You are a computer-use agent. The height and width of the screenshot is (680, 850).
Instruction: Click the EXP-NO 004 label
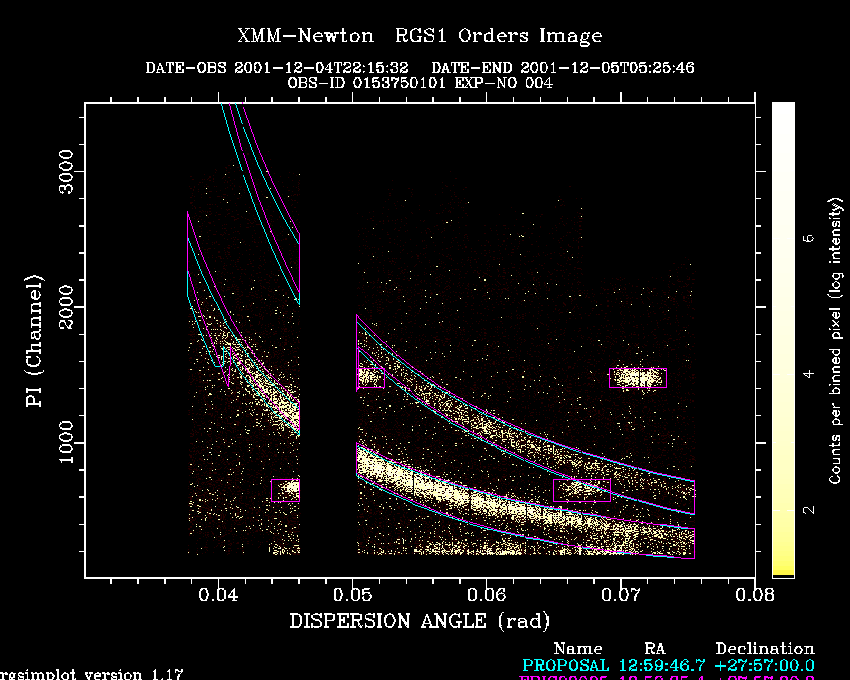[x=504, y=83]
